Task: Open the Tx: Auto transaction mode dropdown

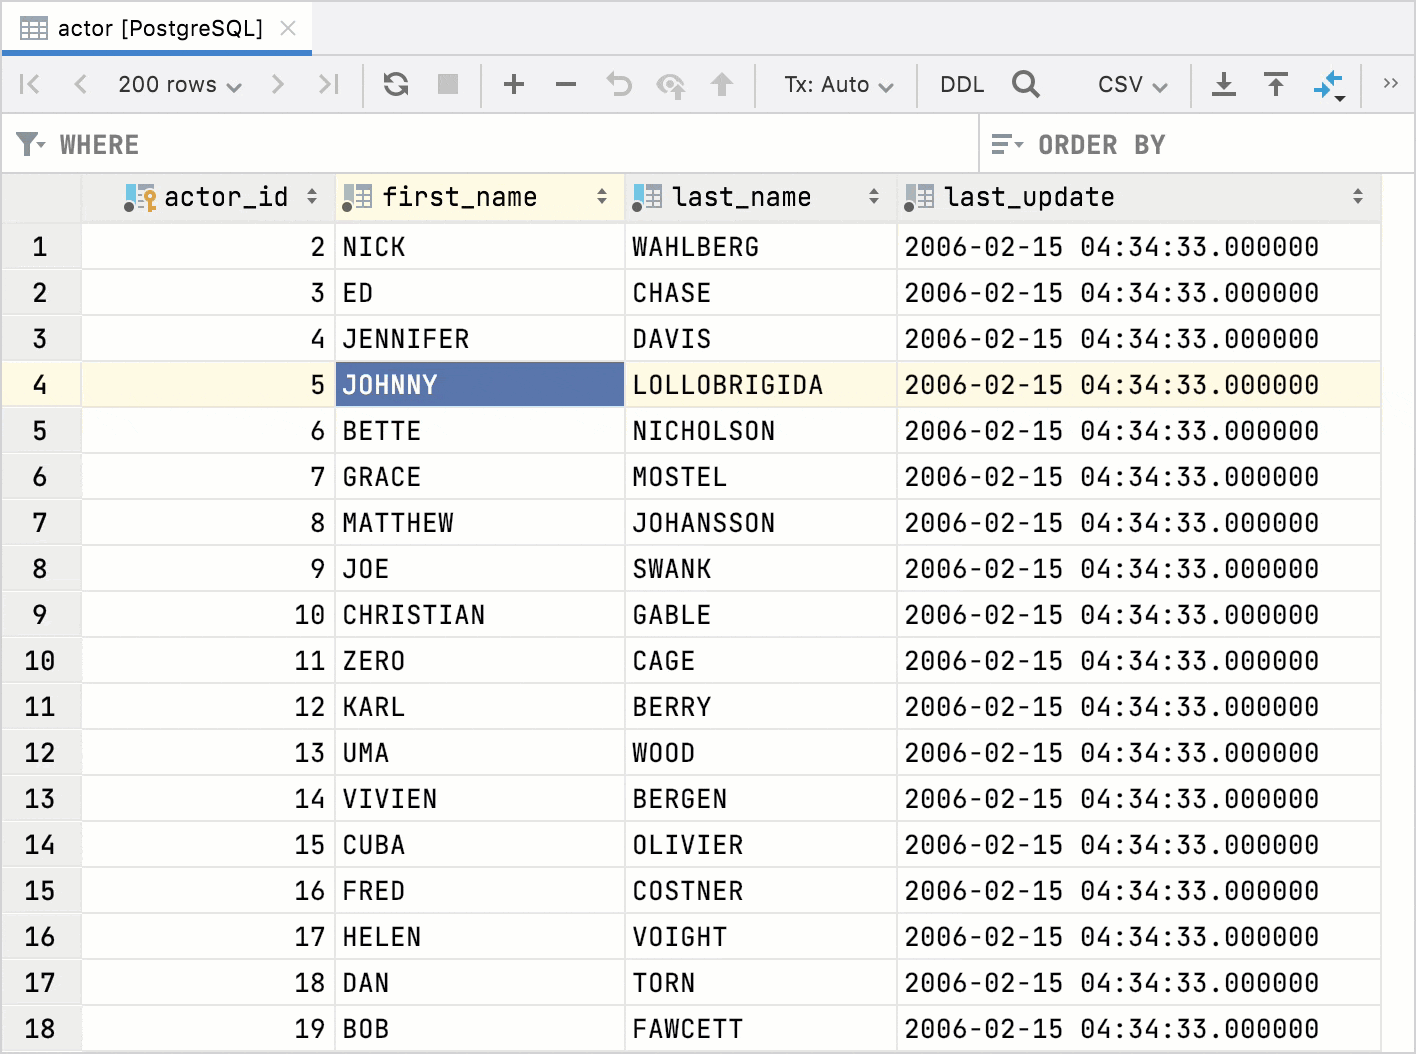Action: (836, 84)
